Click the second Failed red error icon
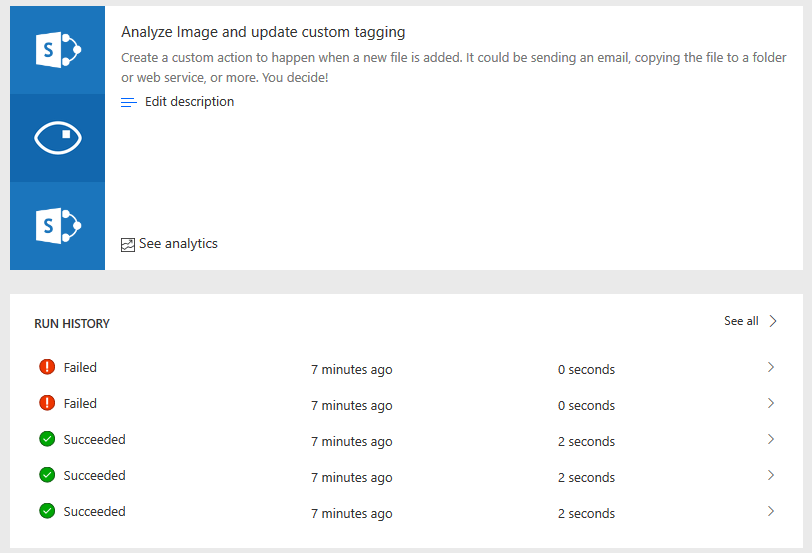The image size is (812, 553). coord(47,403)
